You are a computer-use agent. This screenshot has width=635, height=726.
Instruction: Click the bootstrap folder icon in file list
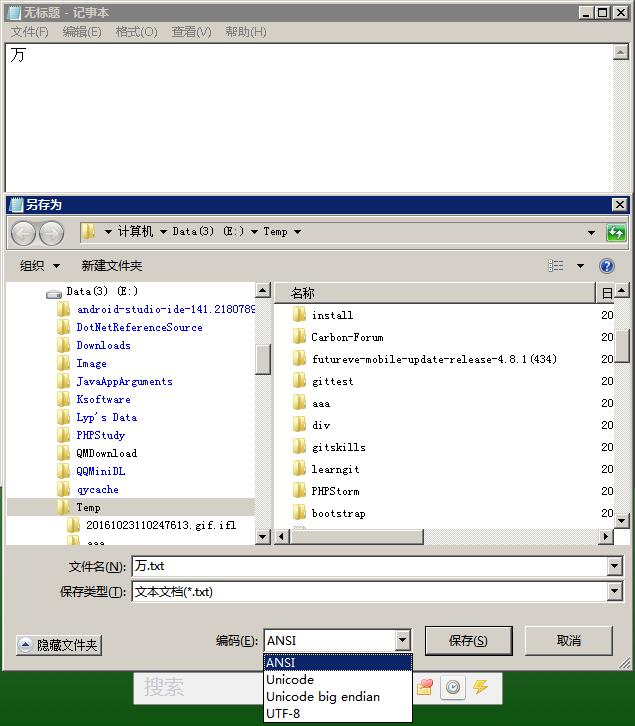pyautogui.click(x=300, y=513)
